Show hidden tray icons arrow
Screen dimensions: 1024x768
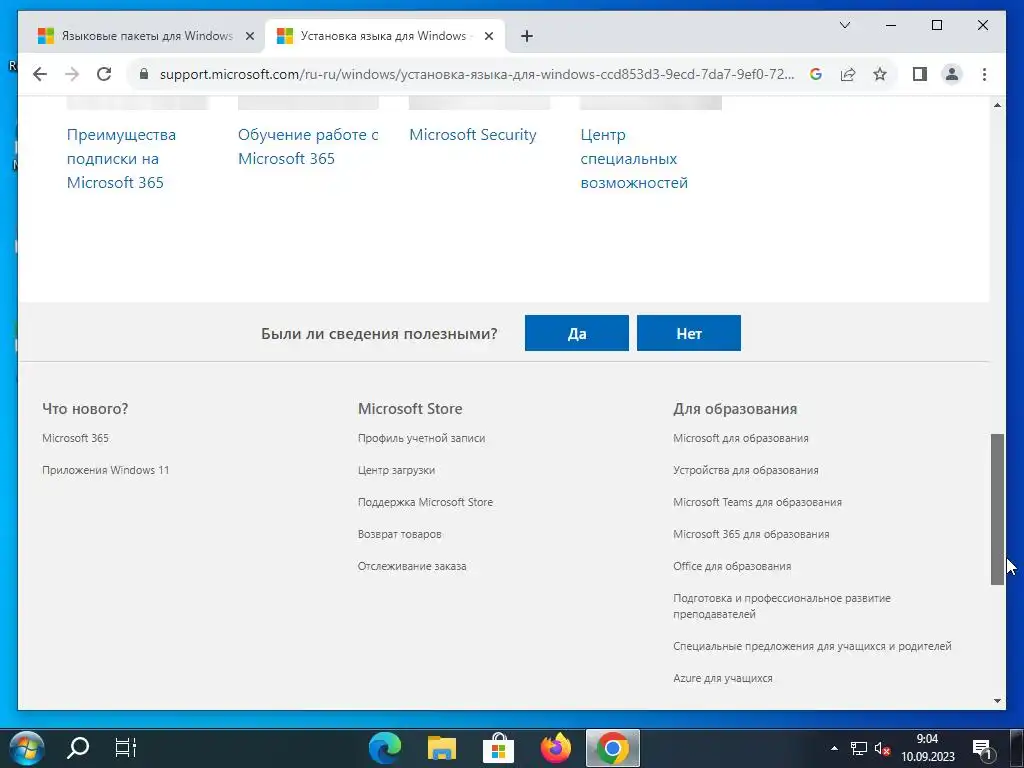[x=834, y=748]
